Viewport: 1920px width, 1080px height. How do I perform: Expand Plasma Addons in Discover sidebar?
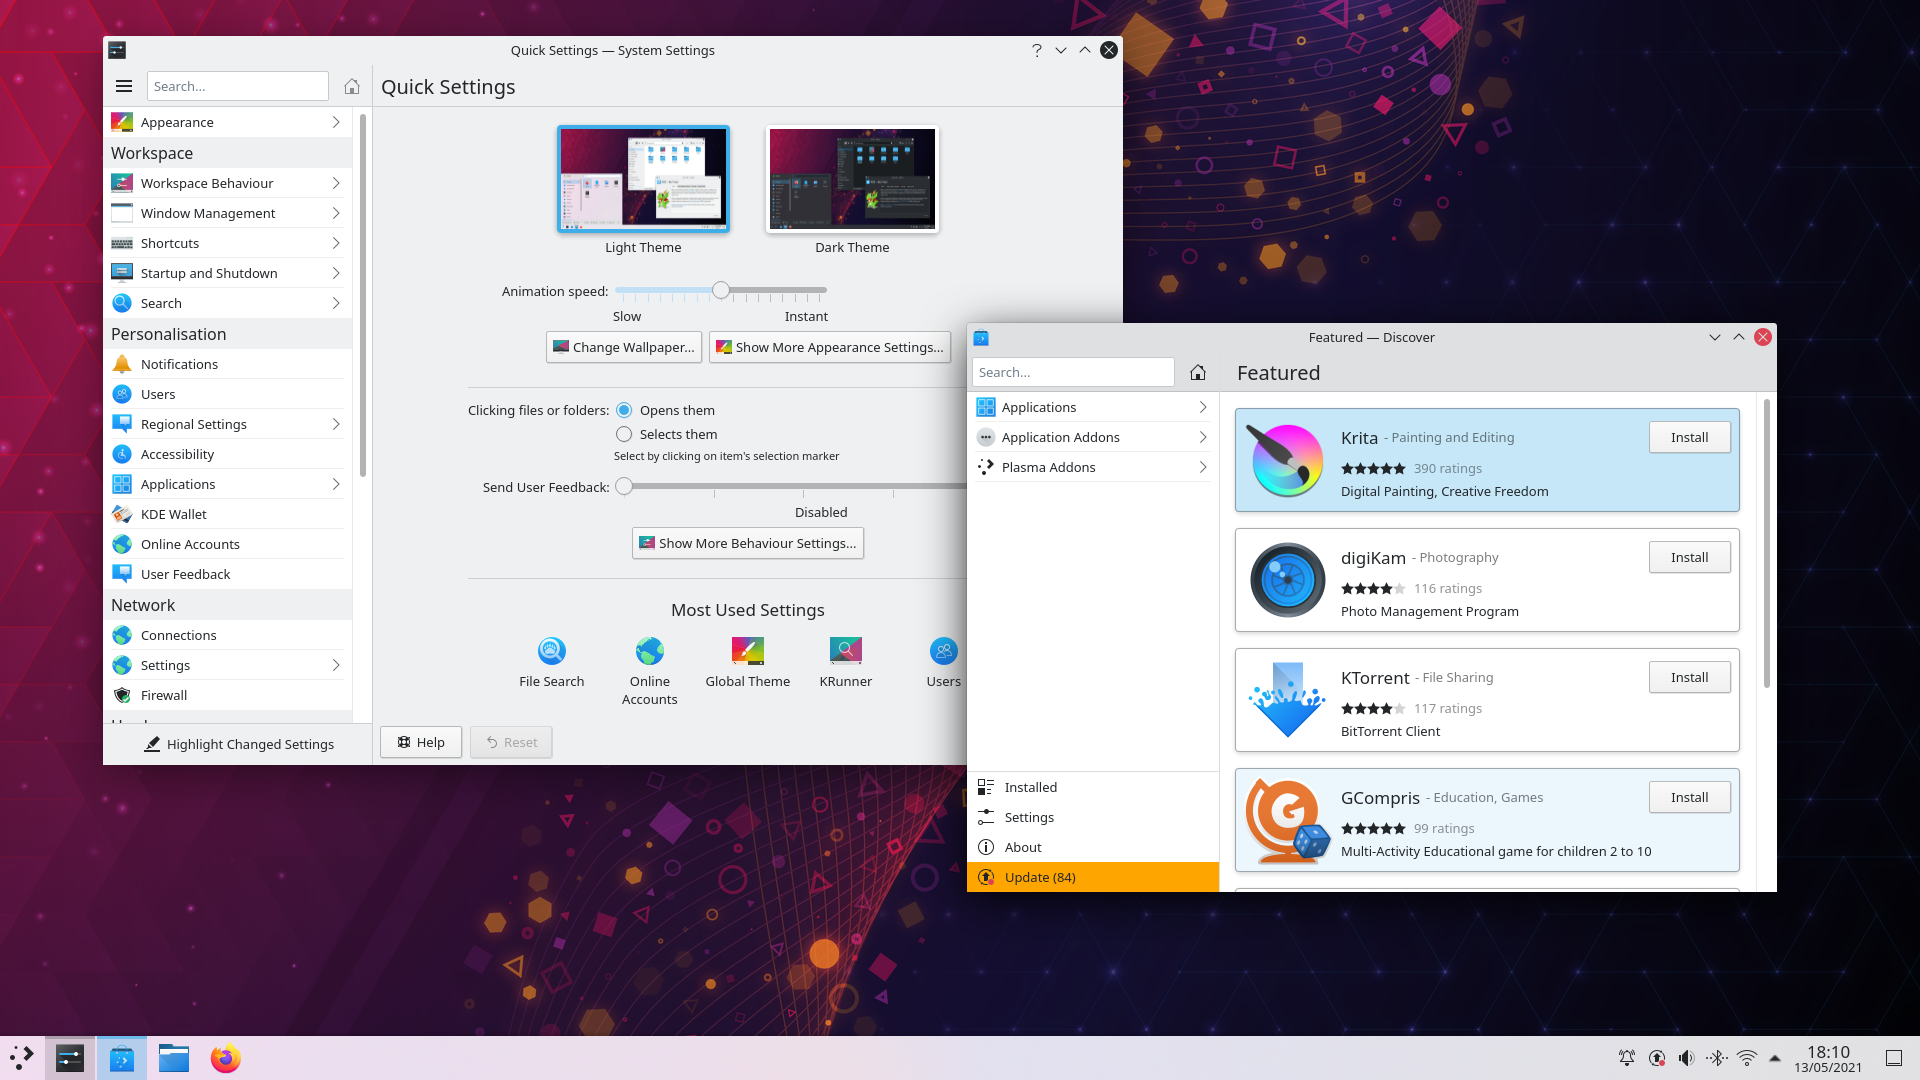click(x=1201, y=467)
